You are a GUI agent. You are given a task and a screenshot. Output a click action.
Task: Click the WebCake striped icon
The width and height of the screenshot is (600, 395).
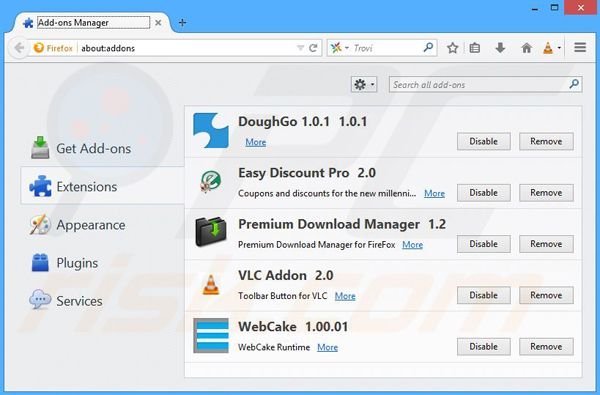(x=211, y=336)
